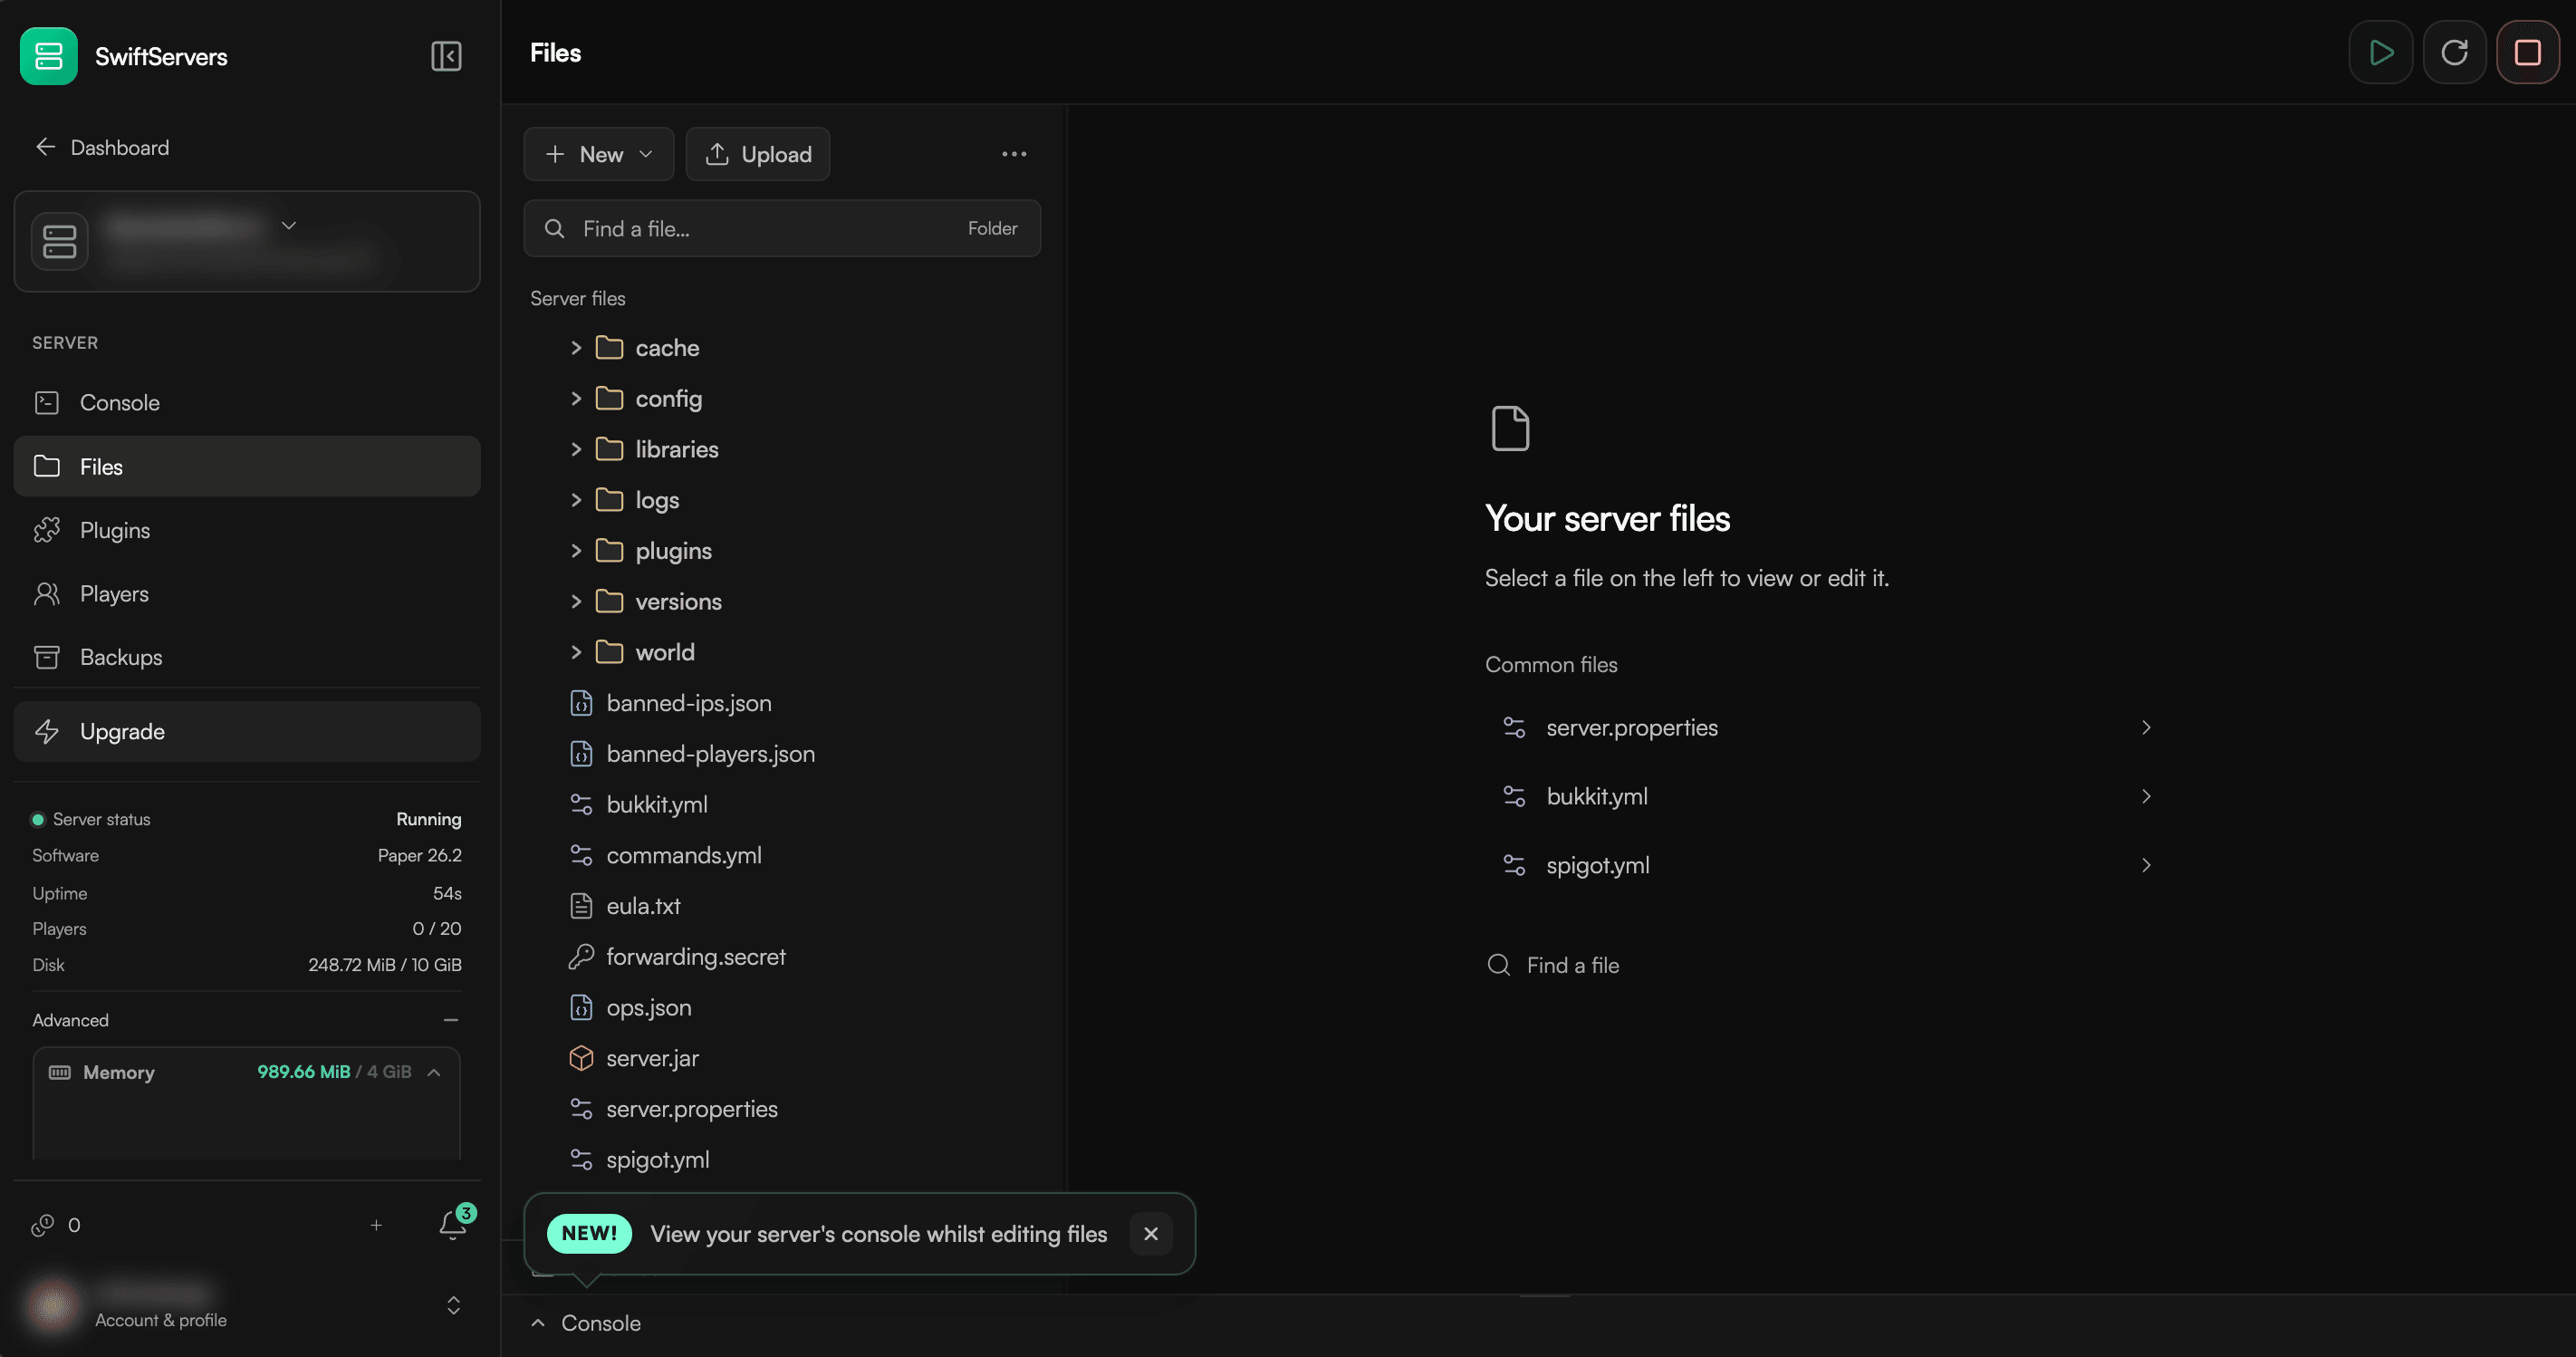2576x1357 pixels.
Task: Expand the bottom Console panel
Action: click(x=586, y=1324)
